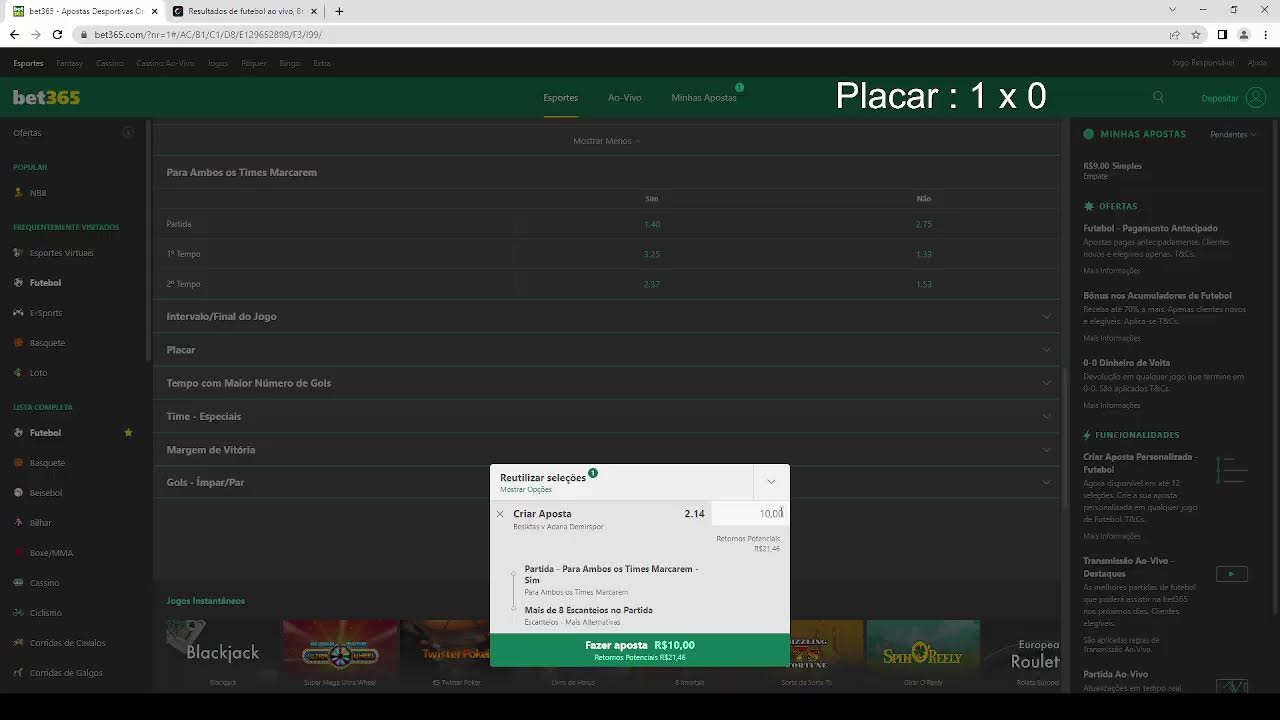1280x720 pixels.
Task: Select 2º Tempo Sim odds 2.37
Action: click(x=652, y=284)
